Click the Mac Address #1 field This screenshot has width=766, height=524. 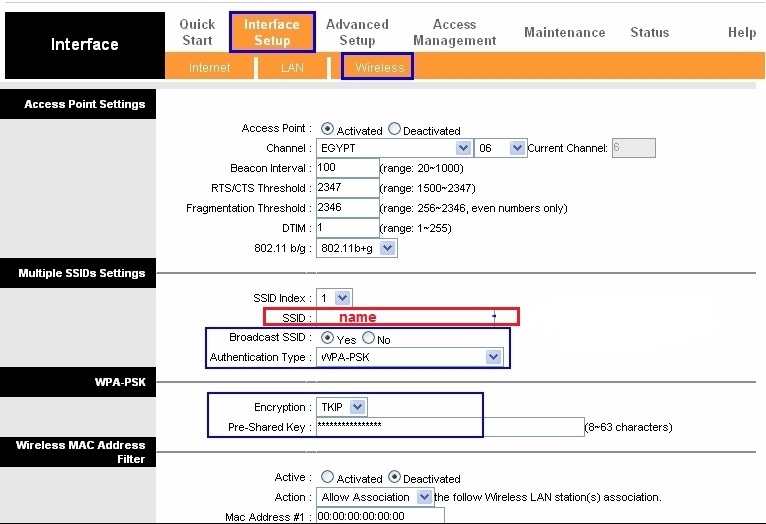380,516
